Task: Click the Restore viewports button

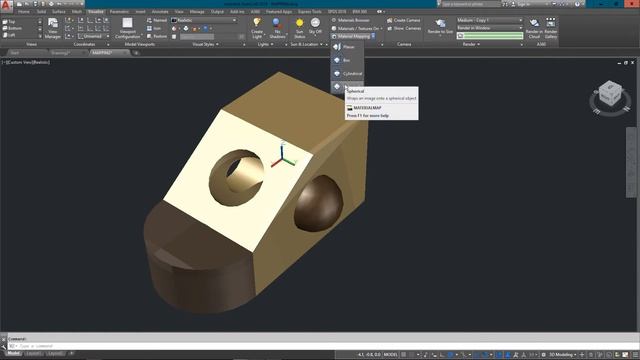Action: pyautogui.click(x=157, y=36)
